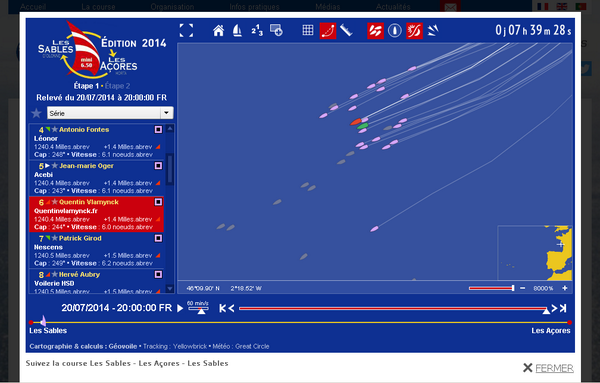
Task: Toggle the checkbox for Hervé Aubry
Action: pos(158,274)
